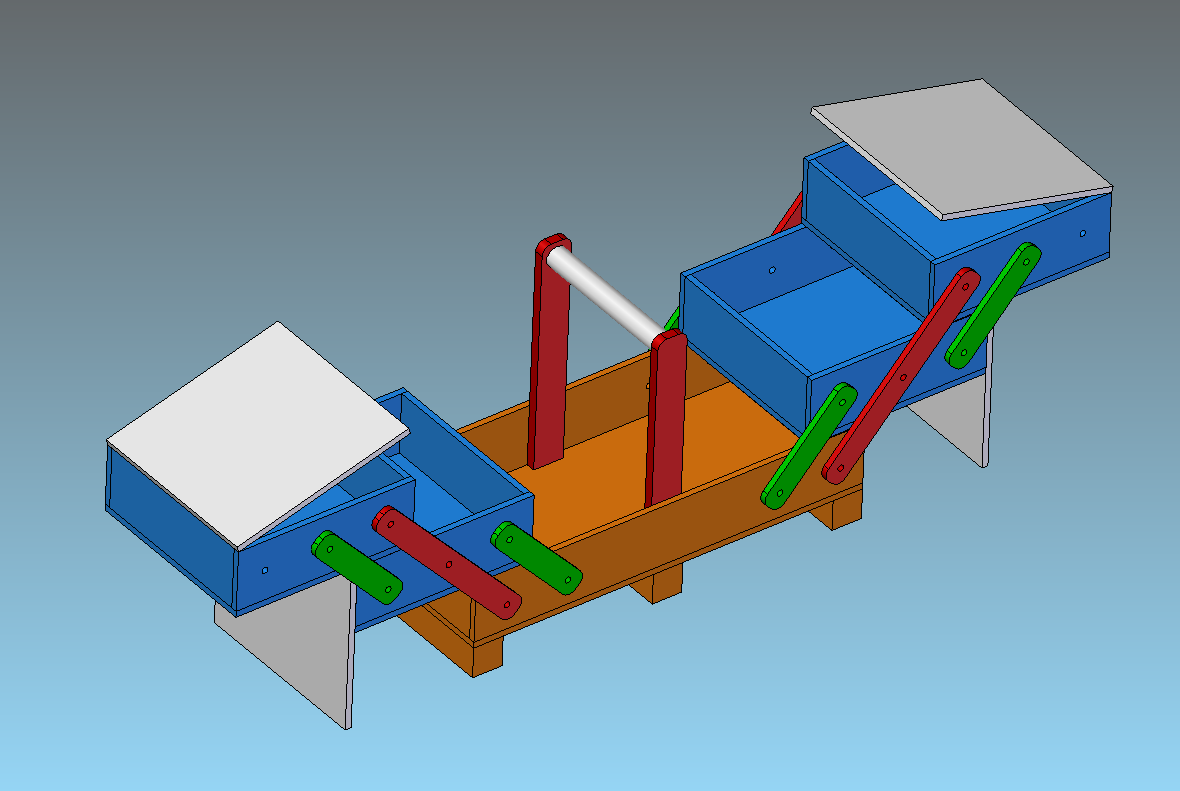
Task: Select the long red link arm on right side
Action: pyautogui.click(x=900, y=375)
